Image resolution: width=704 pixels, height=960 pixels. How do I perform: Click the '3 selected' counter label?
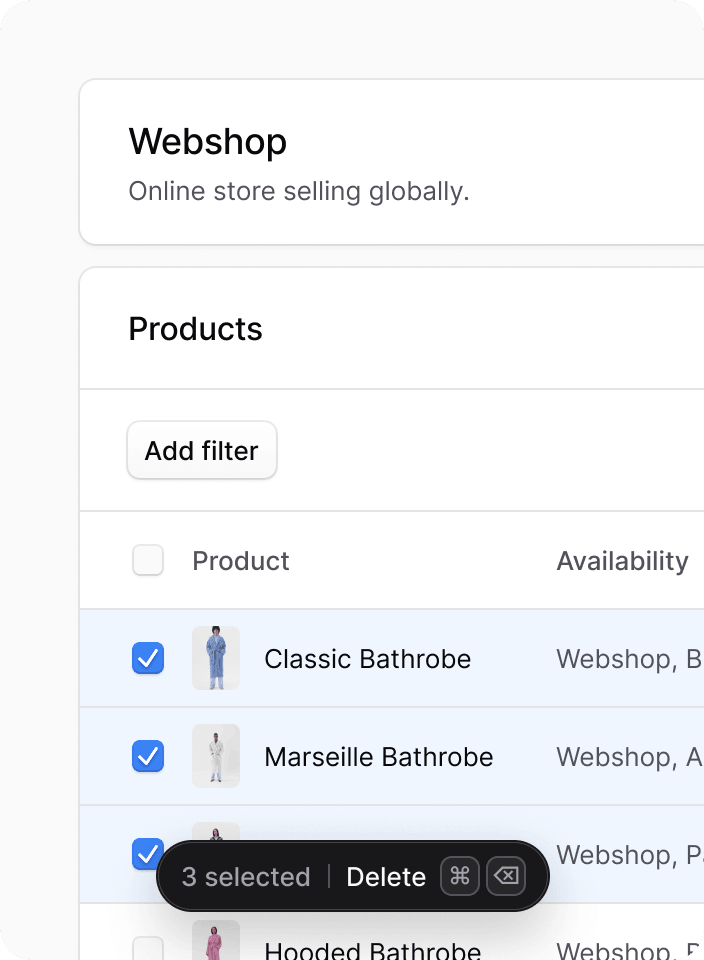point(246,876)
